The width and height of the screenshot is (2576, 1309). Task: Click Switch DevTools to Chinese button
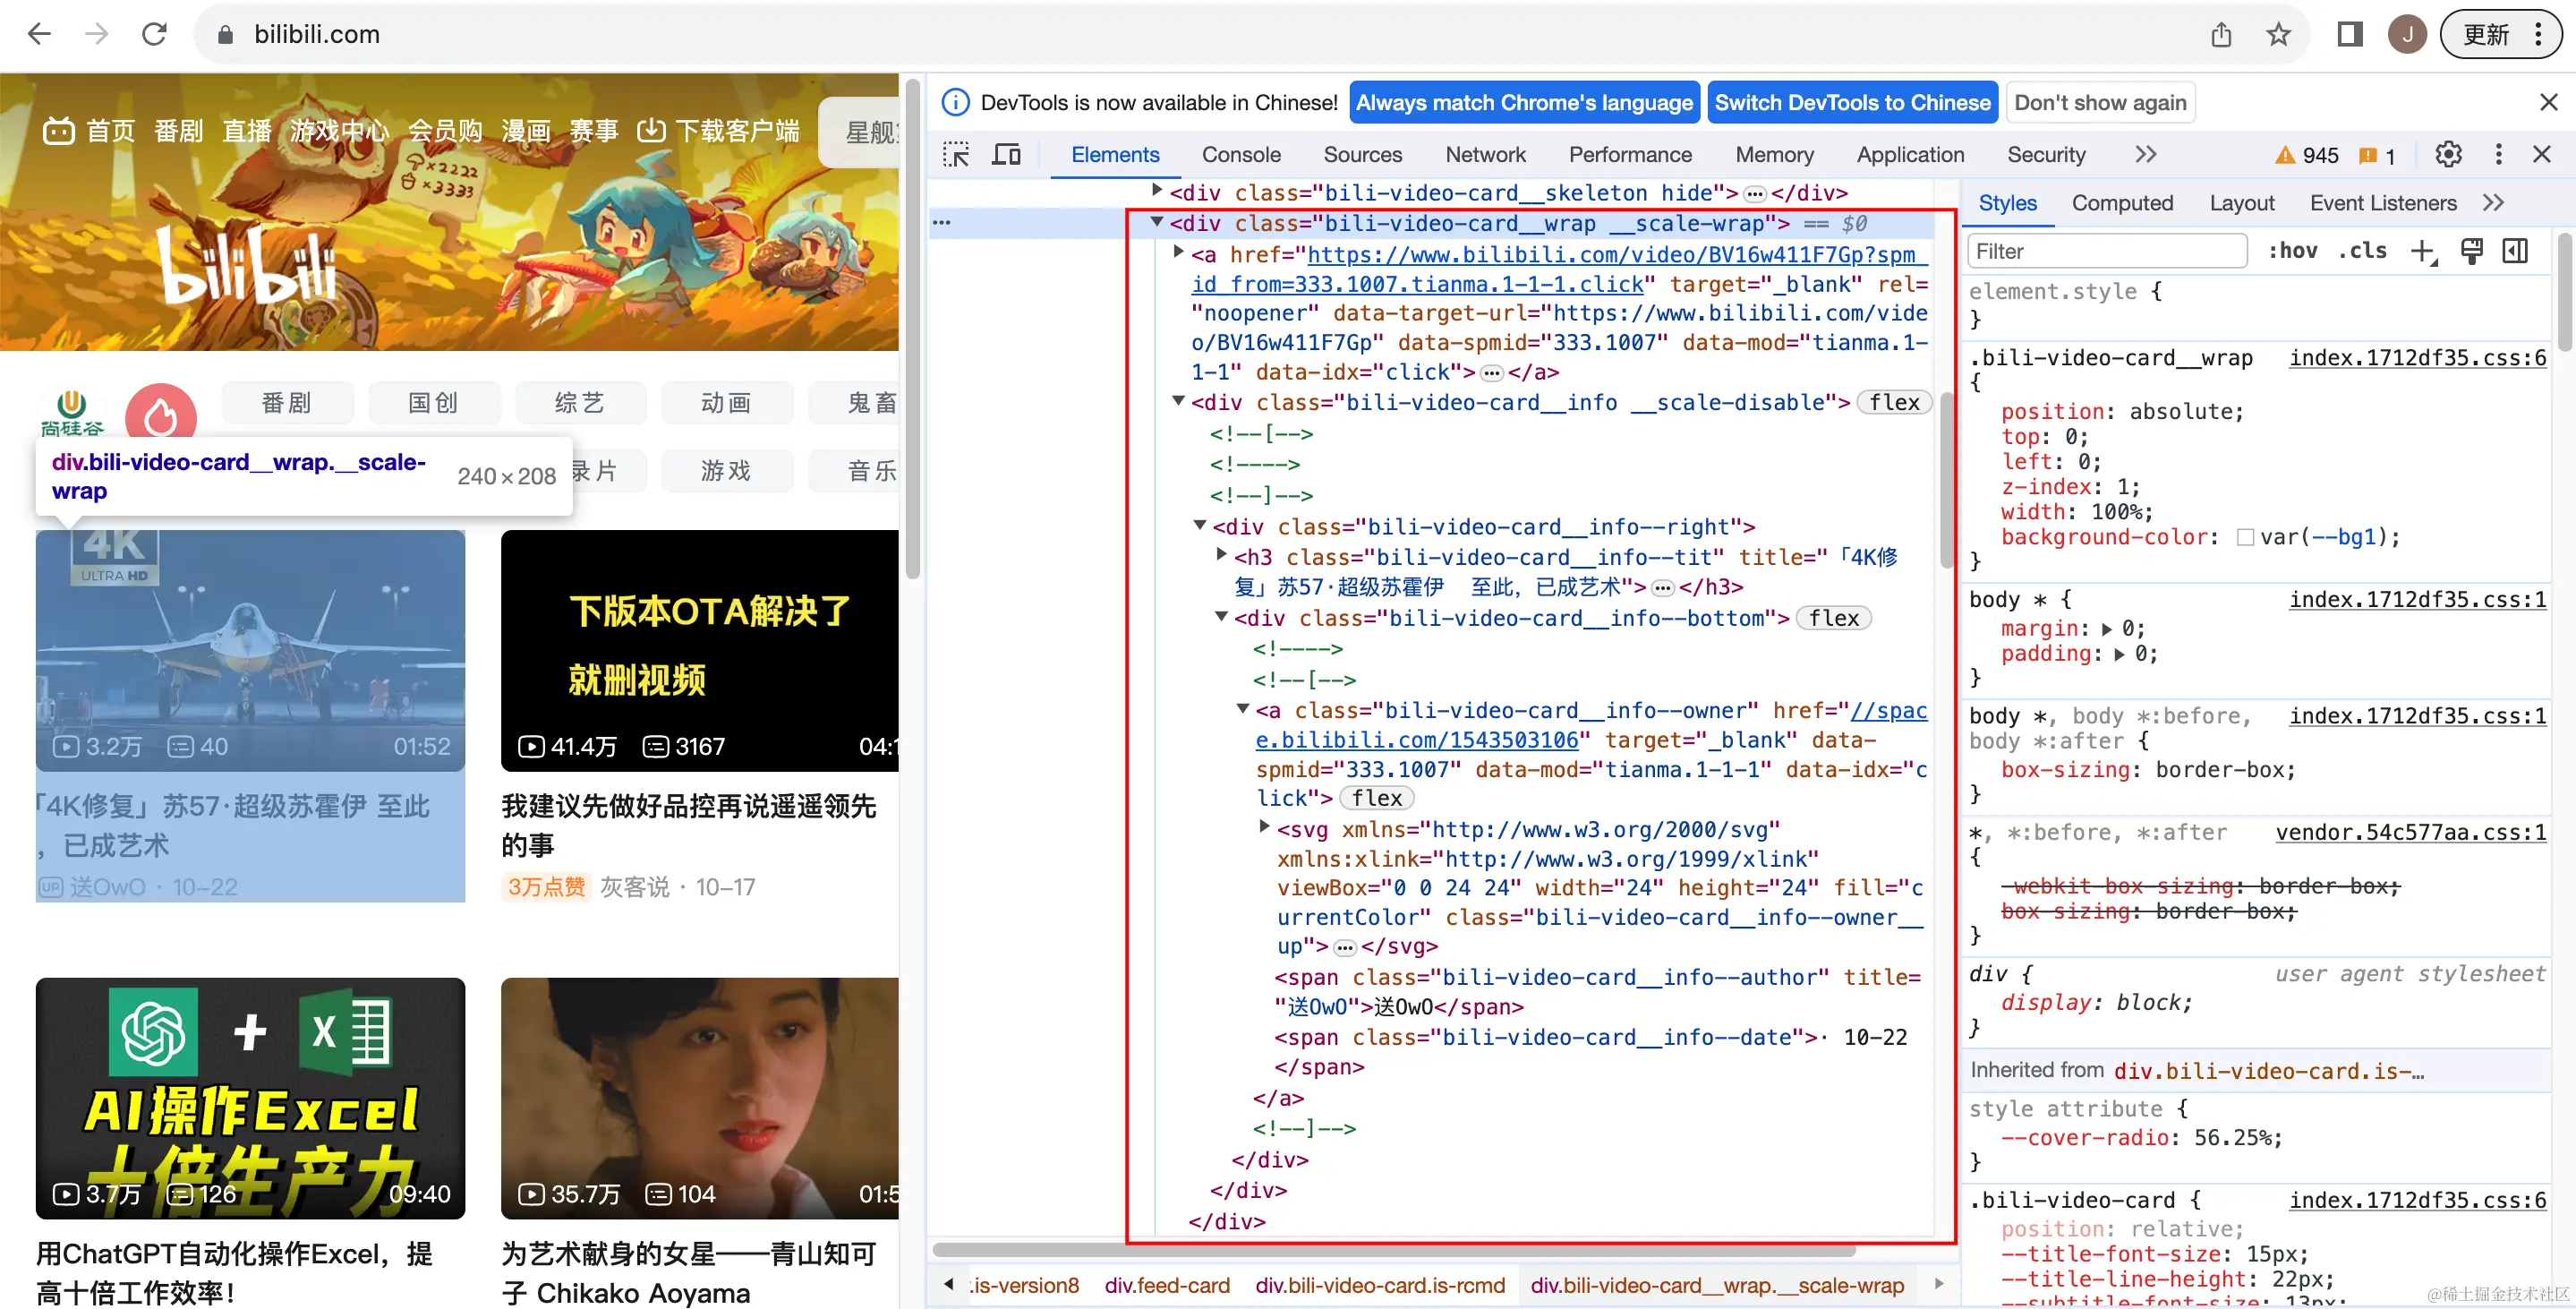1852,103
